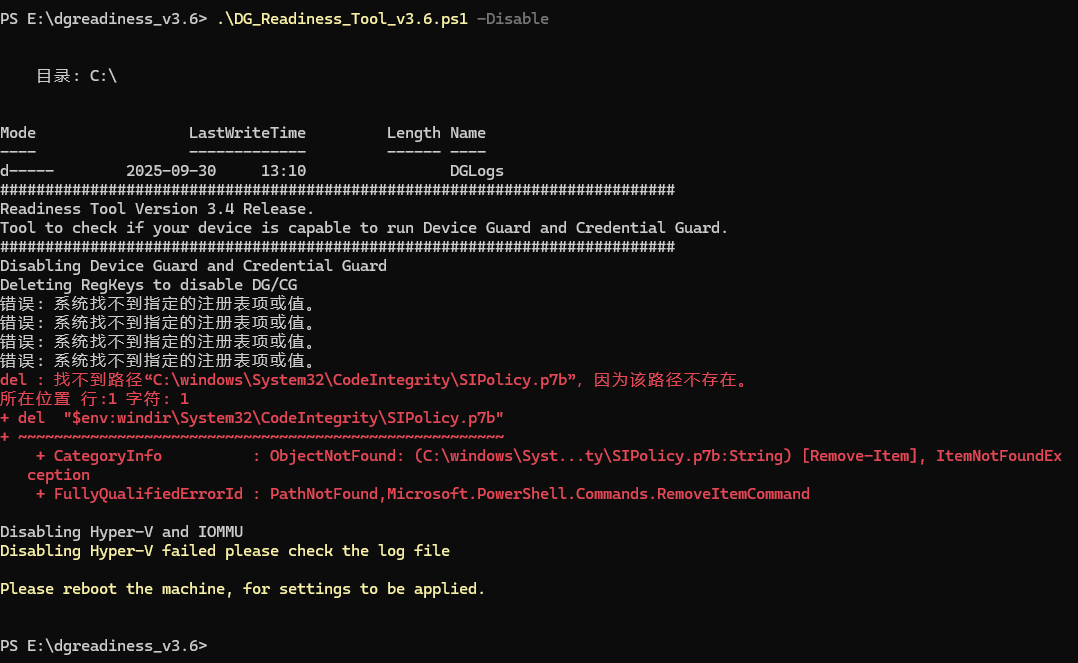Click the Disabling Hyper-V and IOMMU line
Image resolution: width=1078 pixels, height=663 pixels.
(x=121, y=532)
